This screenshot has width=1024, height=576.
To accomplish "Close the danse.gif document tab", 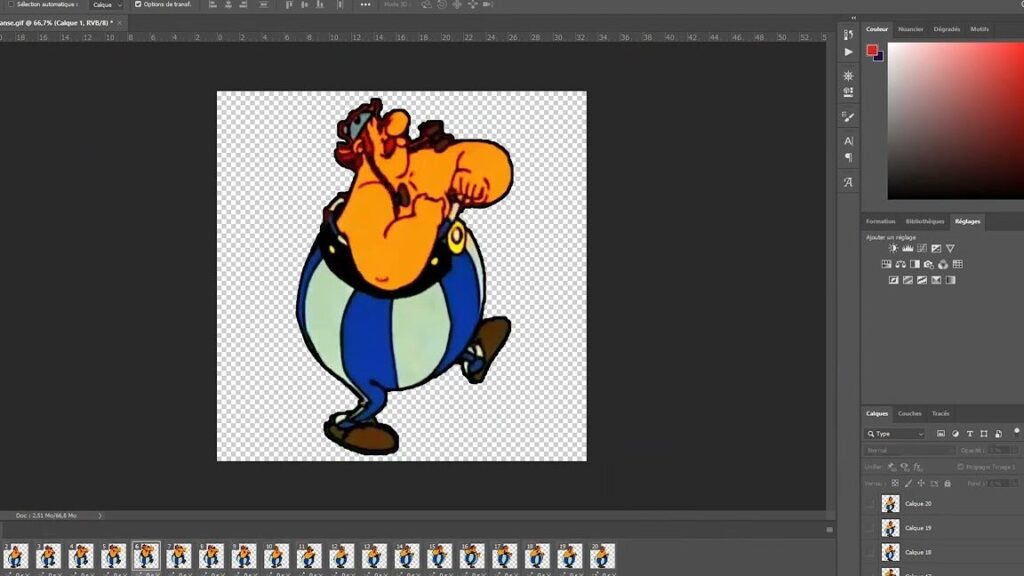I will (120, 23).
